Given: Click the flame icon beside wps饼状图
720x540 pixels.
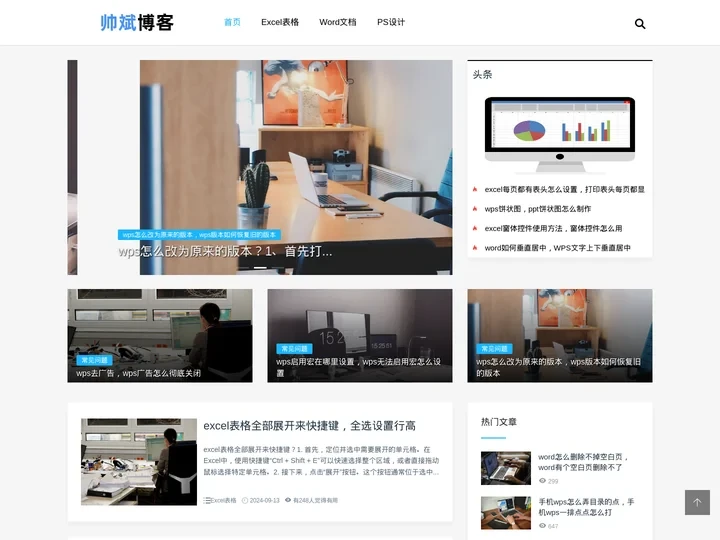Looking at the screenshot, I should (x=475, y=208).
